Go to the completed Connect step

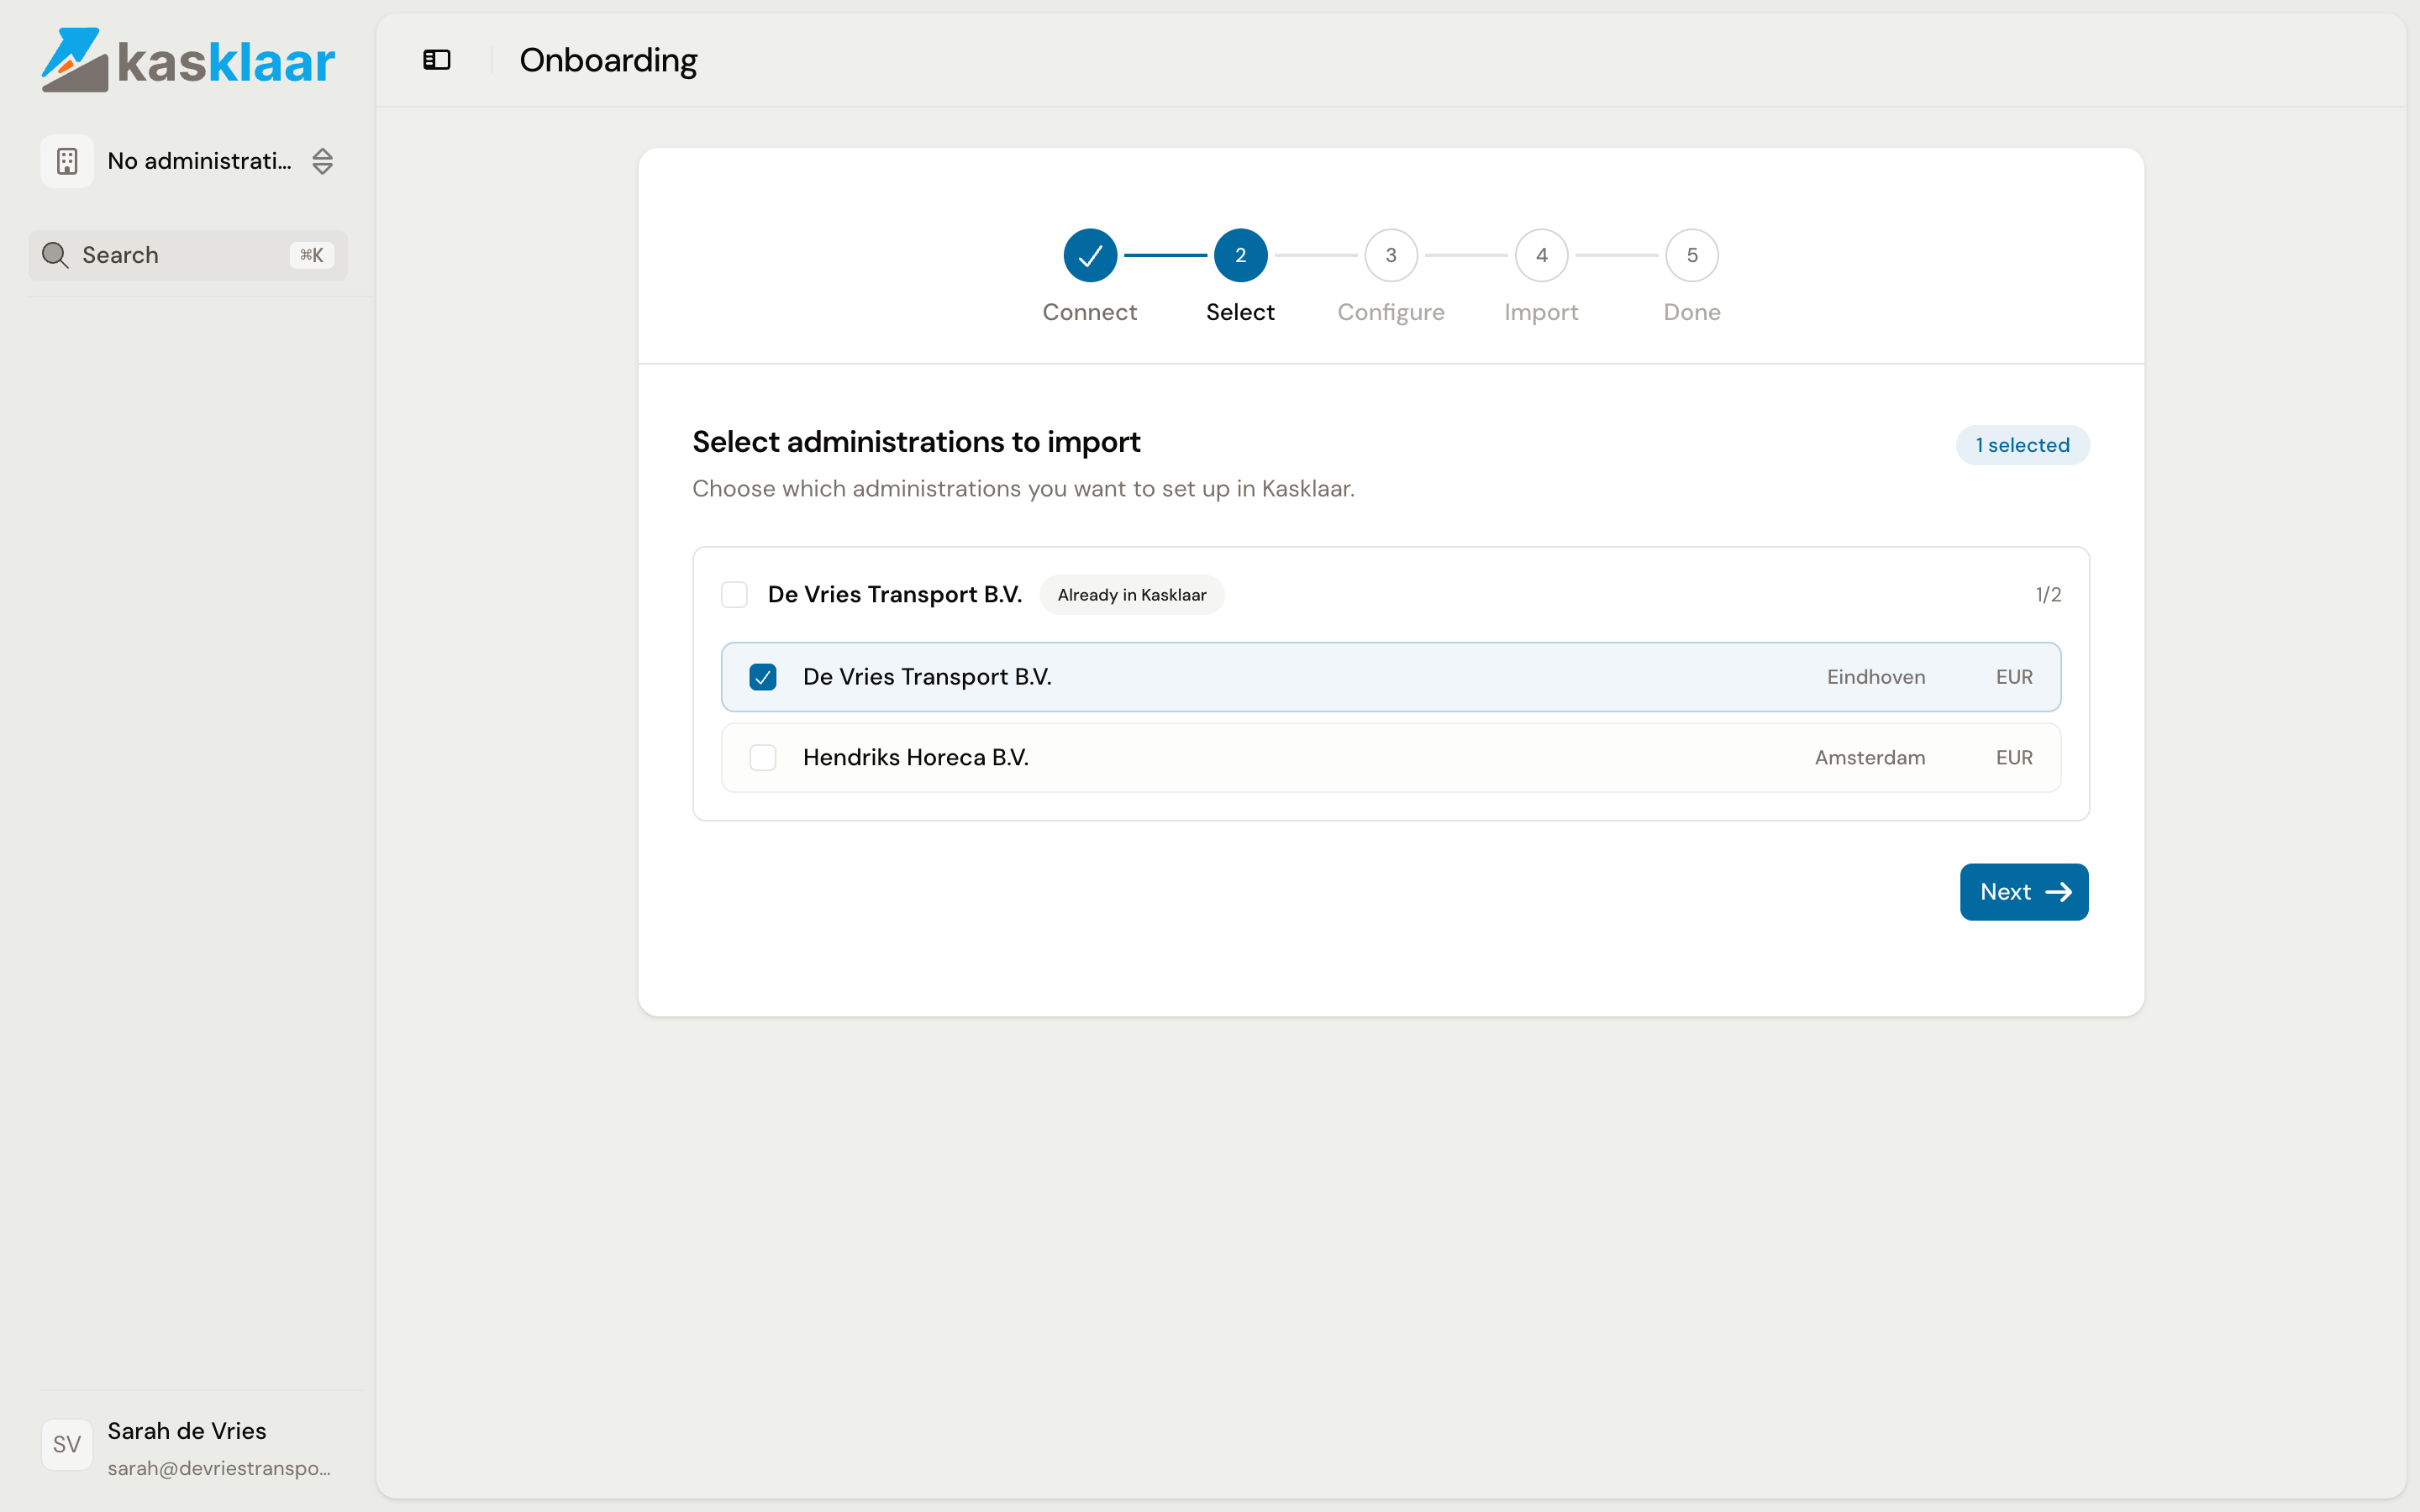pos(1090,256)
